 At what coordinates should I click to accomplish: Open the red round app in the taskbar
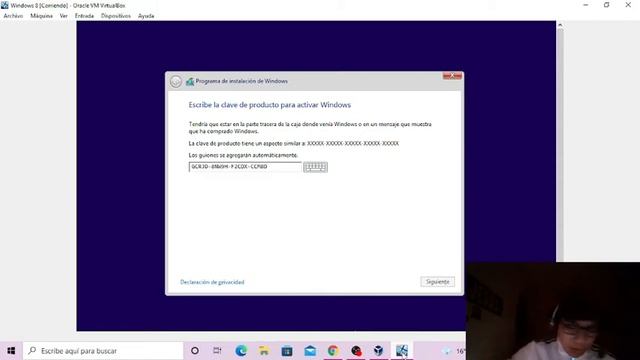click(356, 351)
